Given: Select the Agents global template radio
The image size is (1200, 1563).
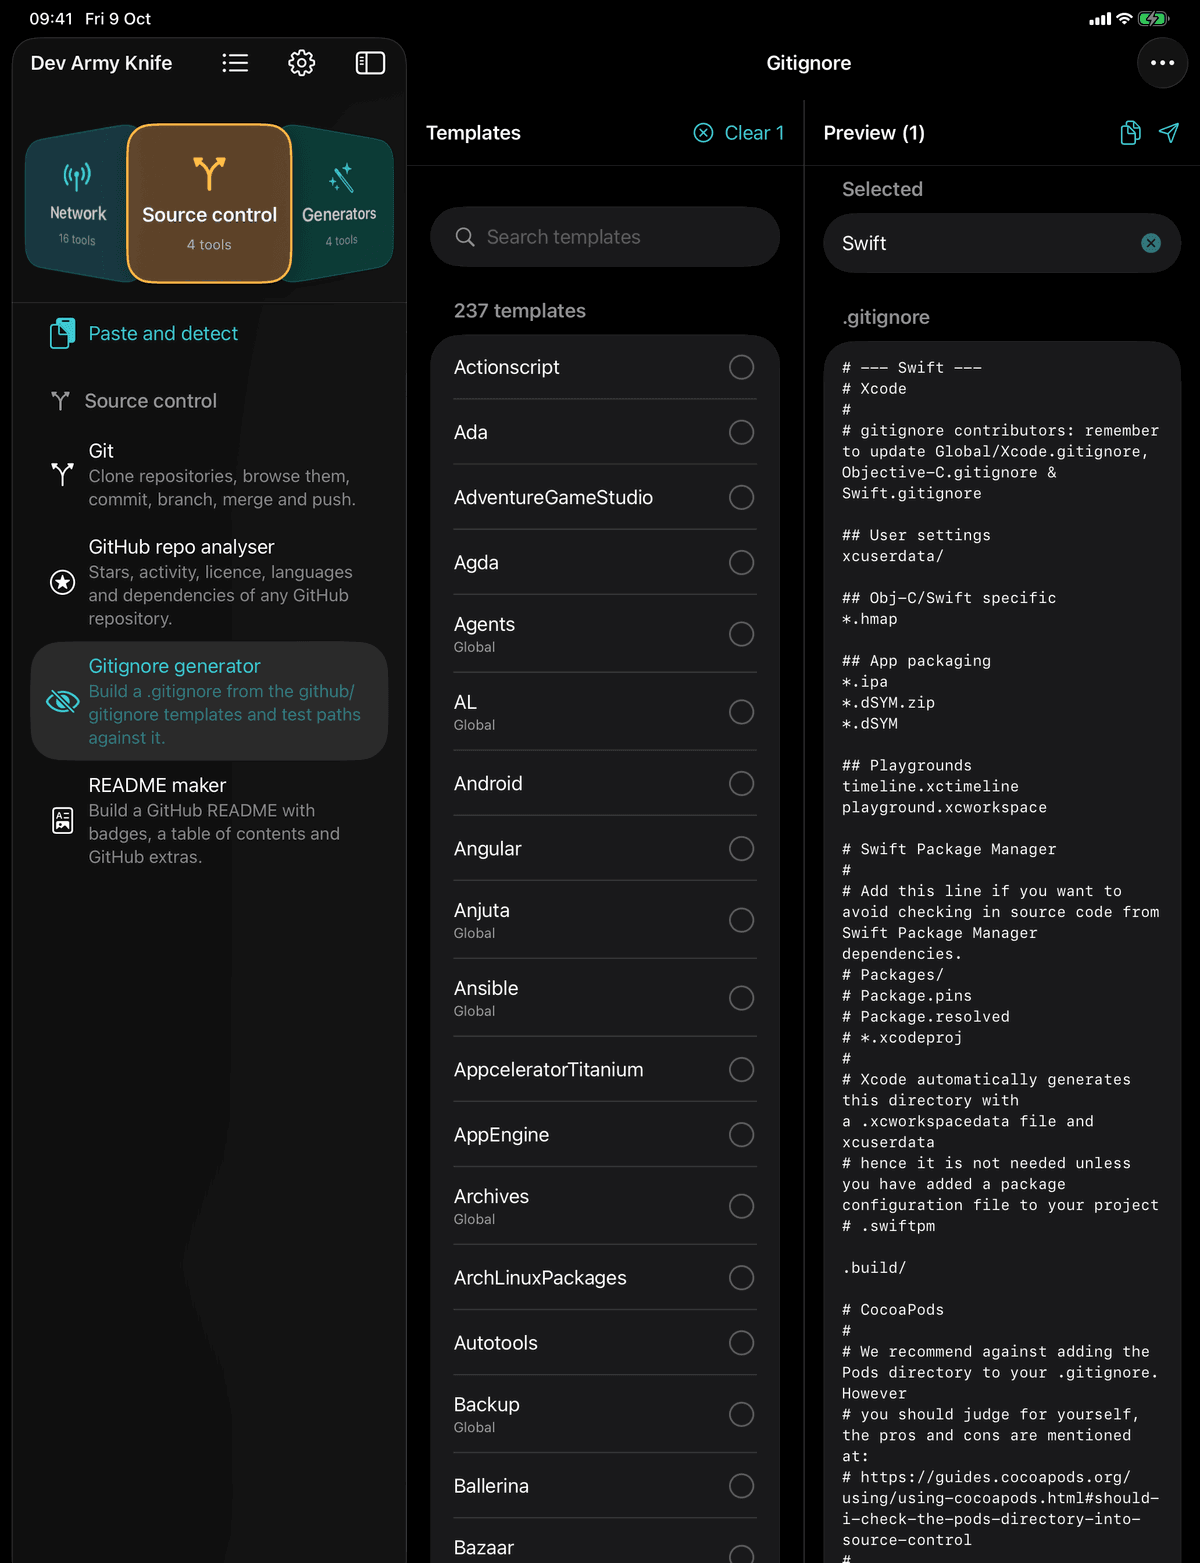Looking at the screenshot, I should coord(741,634).
